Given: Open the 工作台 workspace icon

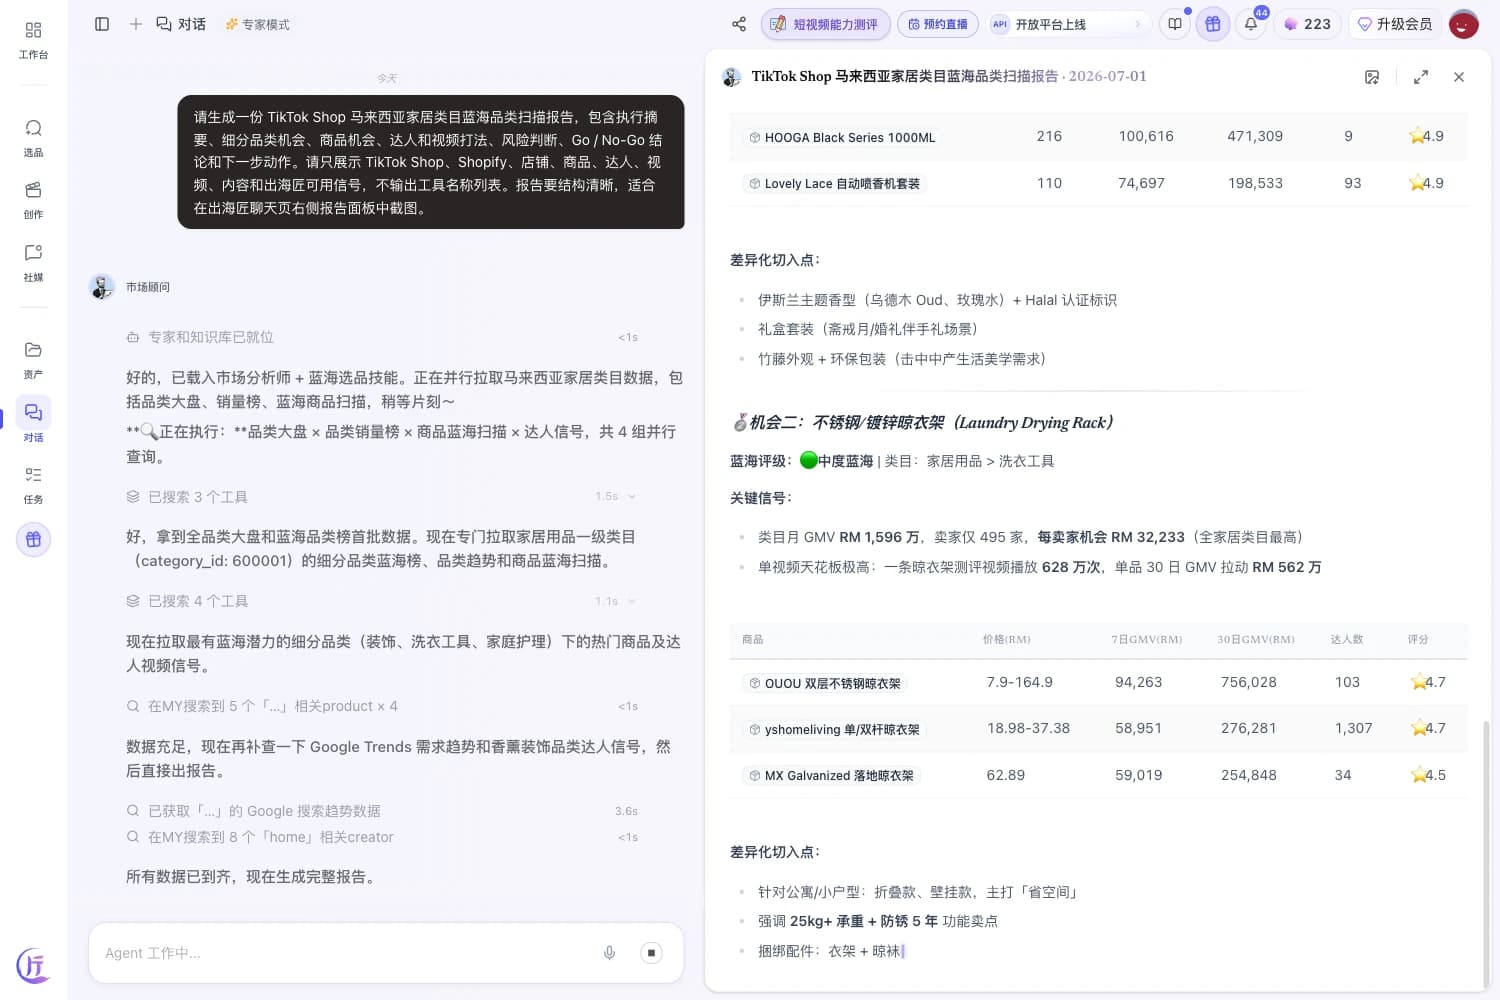Looking at the screenshot, I should pyautogui.click(x=33, y=39).
